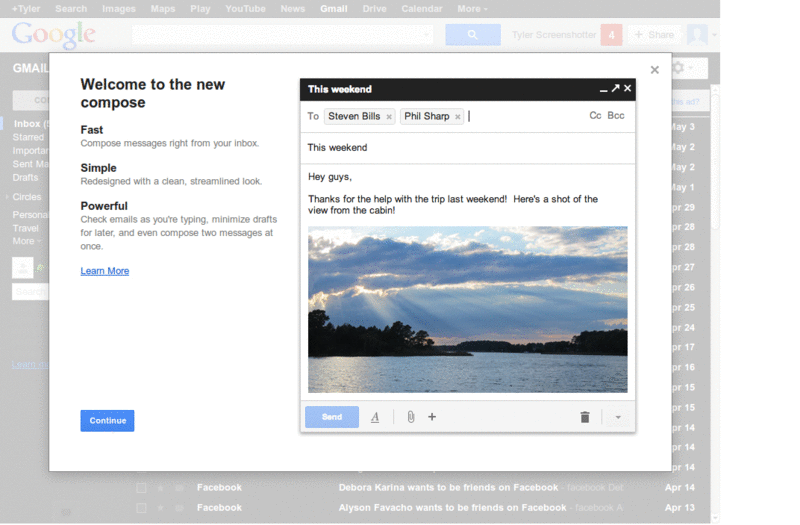Open +Tyler in Google bar
This screenshot has width=800, height=525.
[26, 9]
